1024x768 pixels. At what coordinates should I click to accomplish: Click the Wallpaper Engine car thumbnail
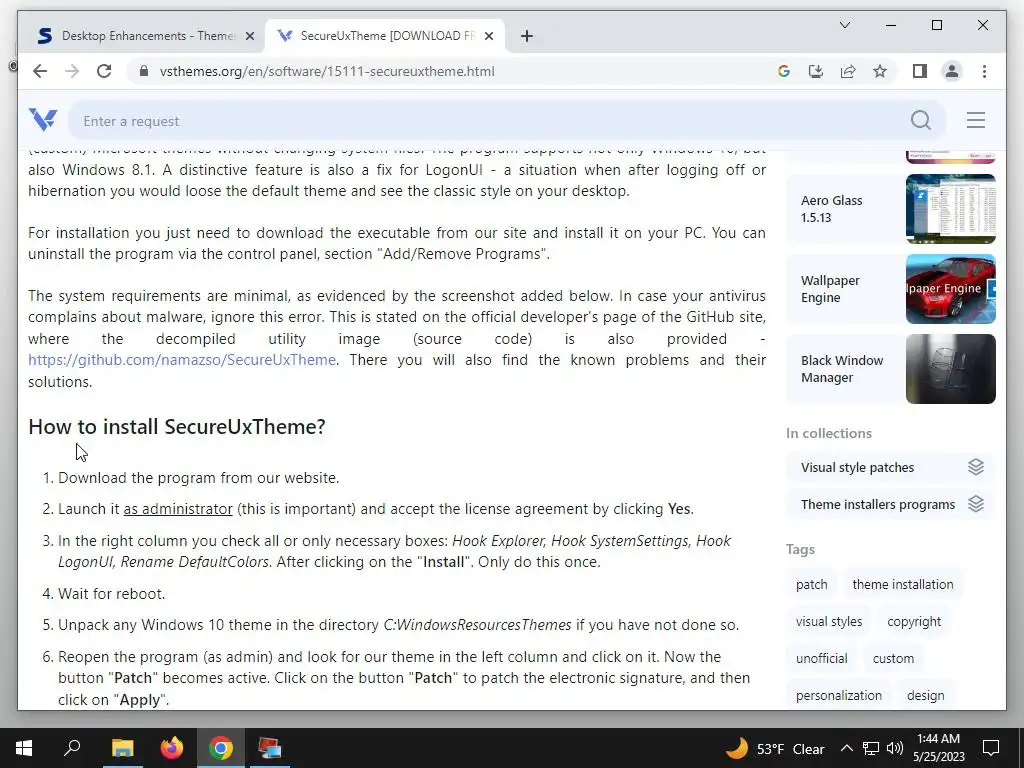pyautogui.click(x=950, y=289)
